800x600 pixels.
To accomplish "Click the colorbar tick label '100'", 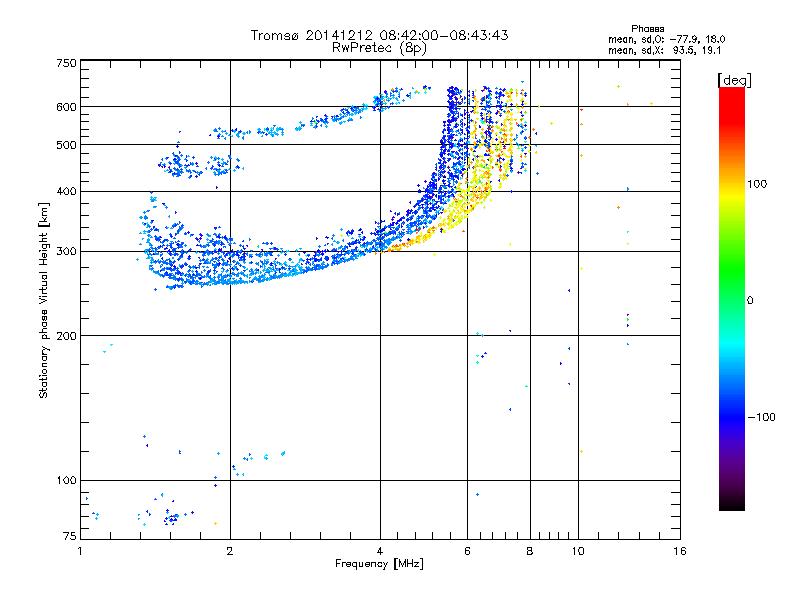I will click(x=757, y=184).
